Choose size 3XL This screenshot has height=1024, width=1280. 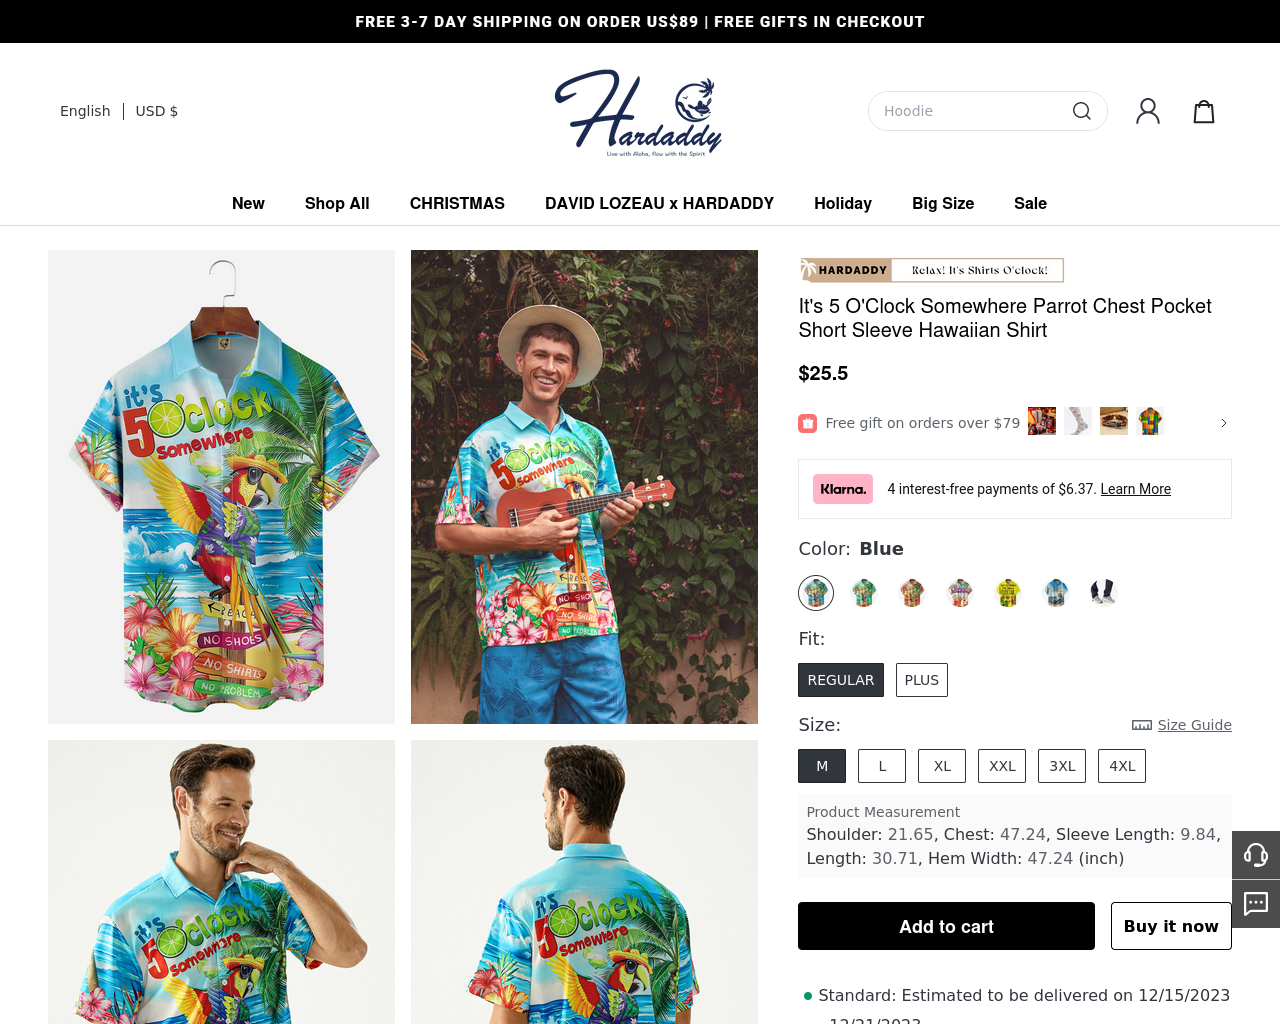(x=1062, y=766)
